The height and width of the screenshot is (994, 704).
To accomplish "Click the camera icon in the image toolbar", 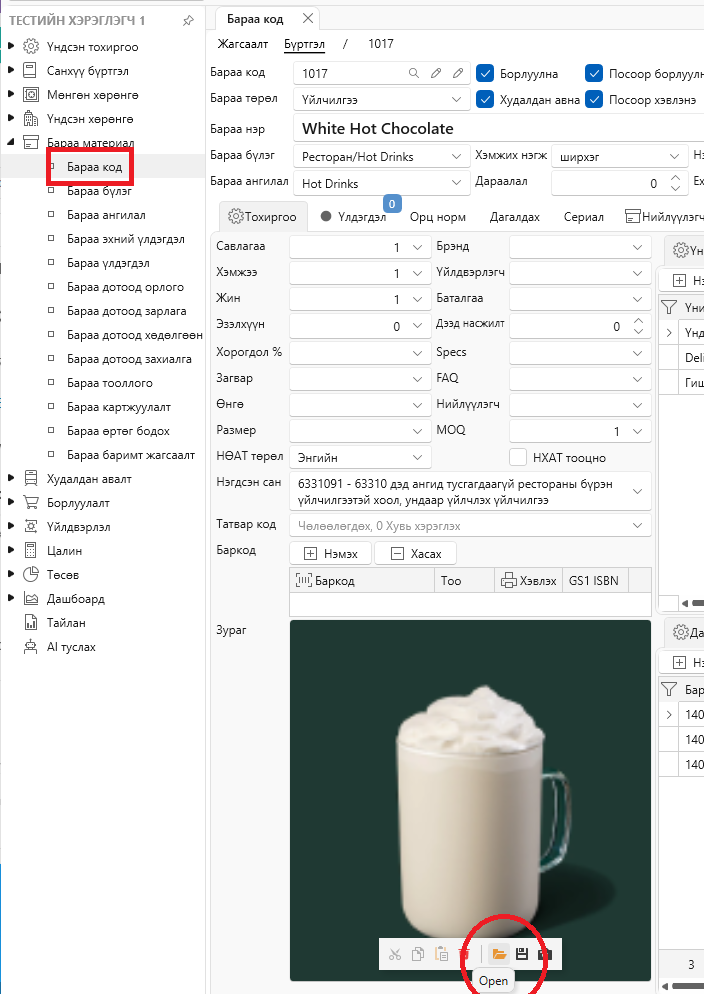I will pos(544,954).
